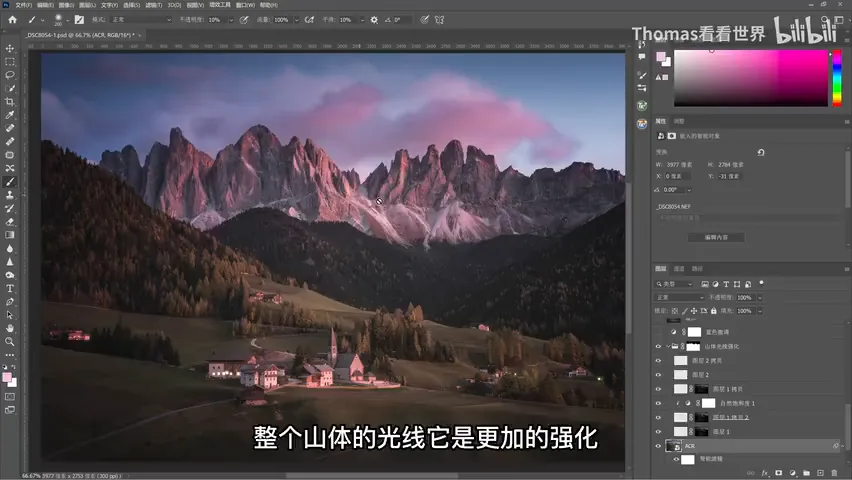852x480 pixels.
Task: Select the Crop tool
Action: pyautogui.click(x=10, y=102)
